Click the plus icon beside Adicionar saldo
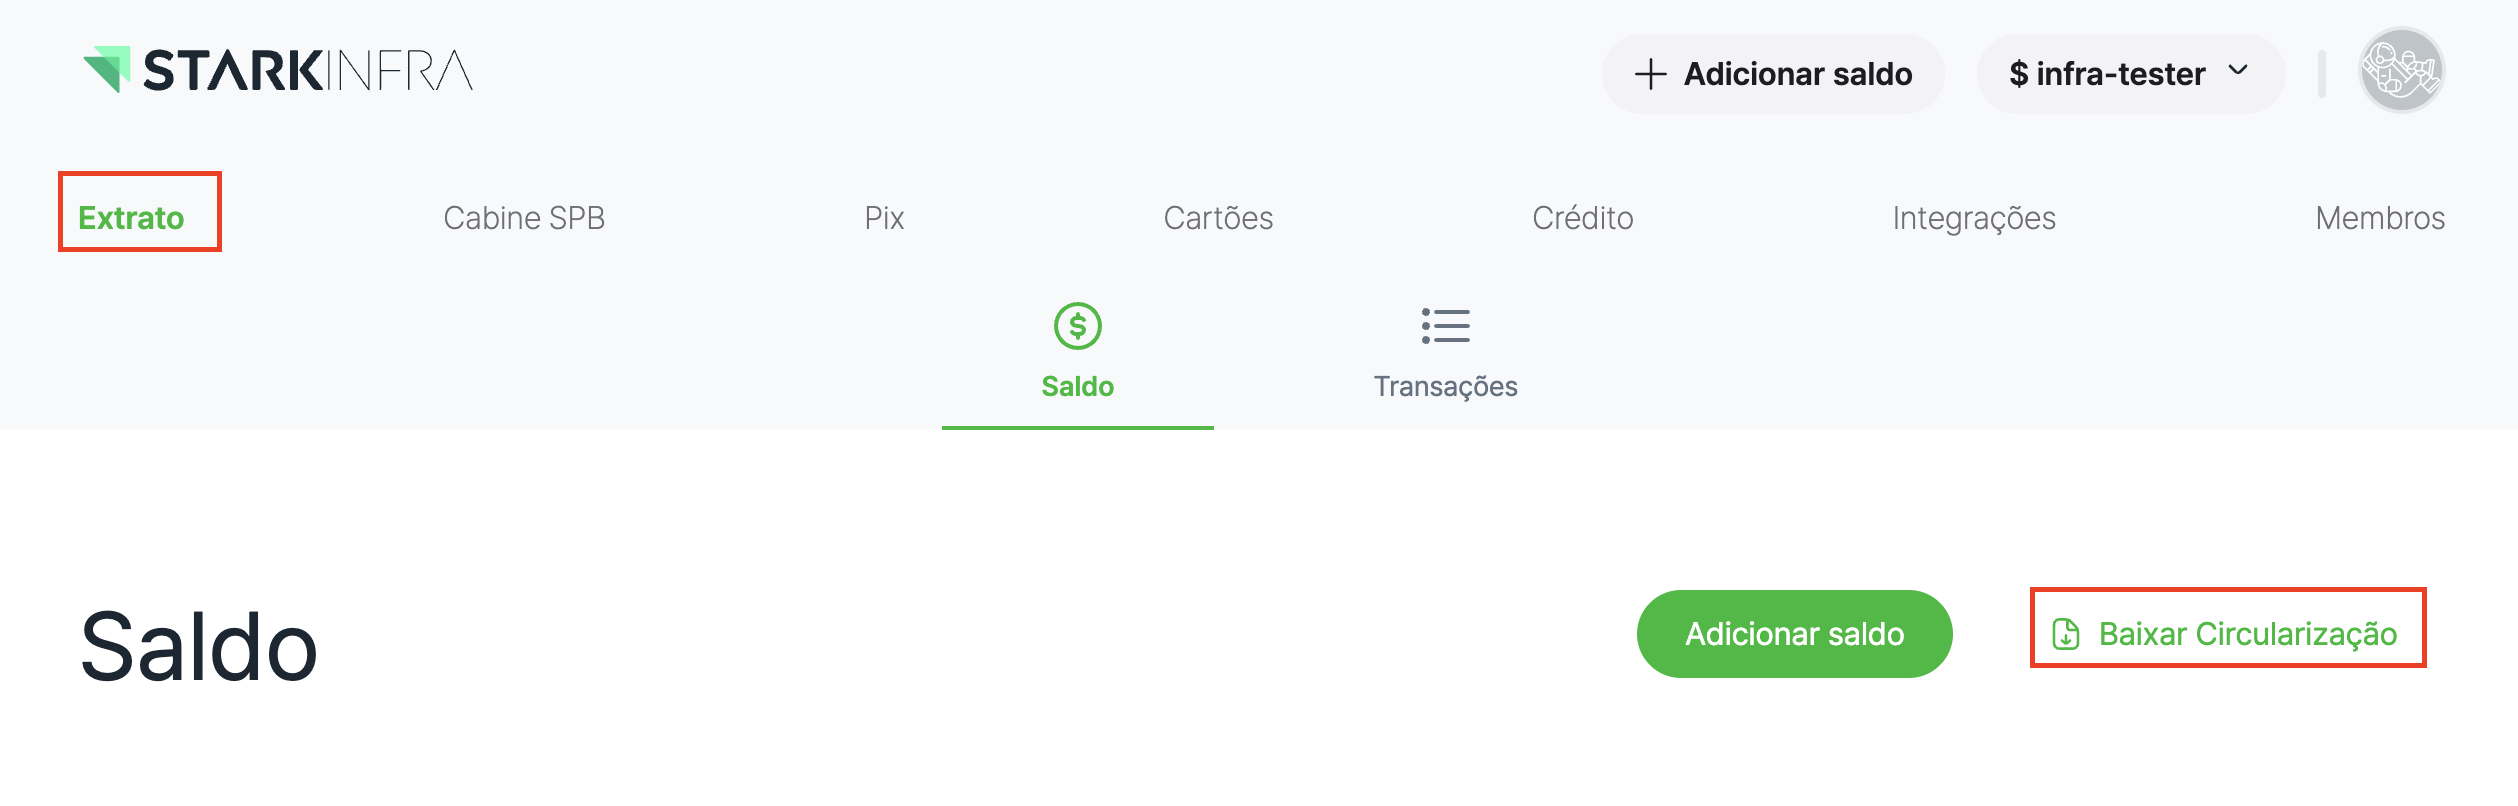The image size is (2518, 806). click(x=1650, y=74)
